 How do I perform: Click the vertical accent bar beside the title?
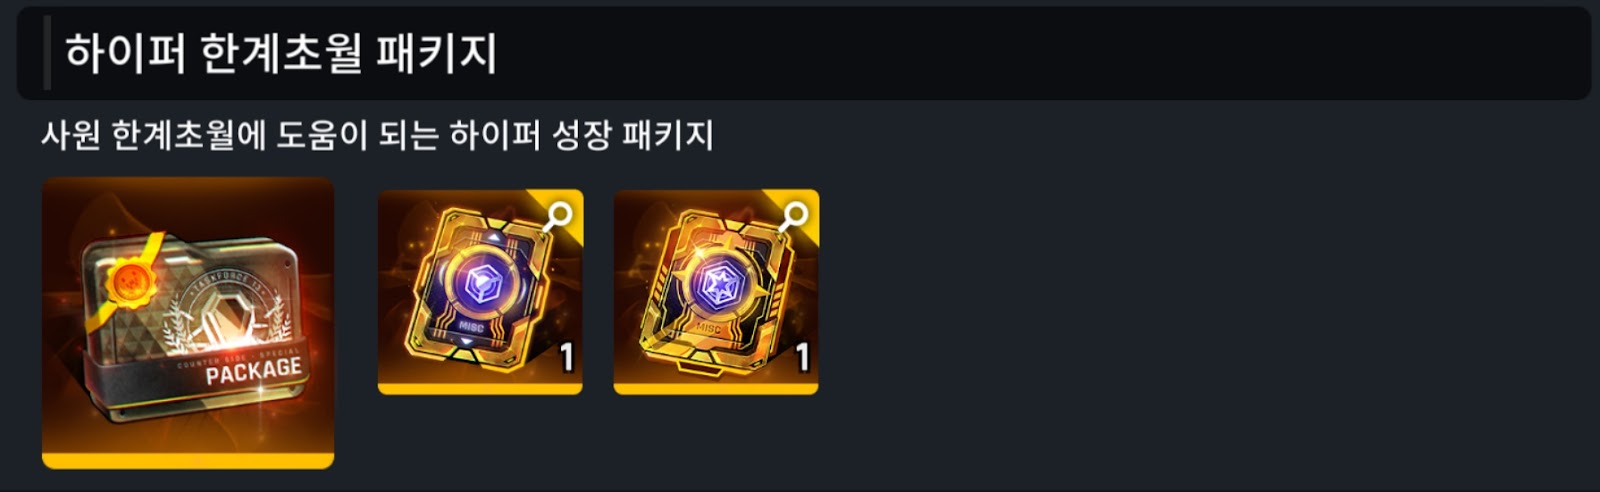tap(47, 53)
